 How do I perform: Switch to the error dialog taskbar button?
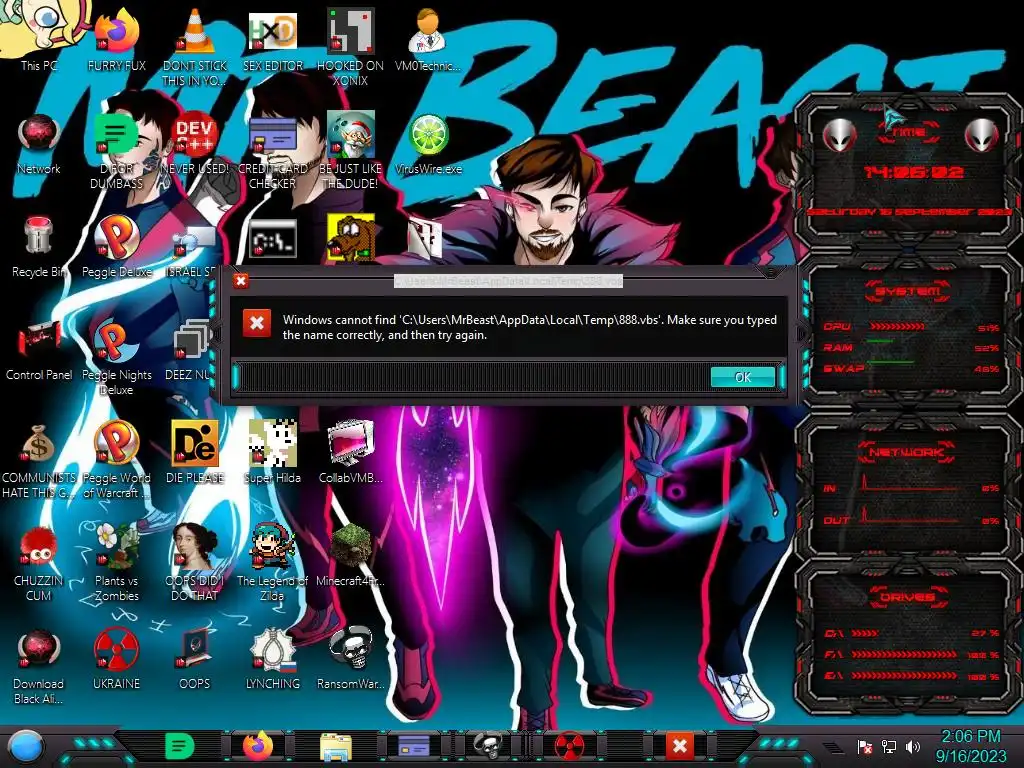click(x=679, y=746)
